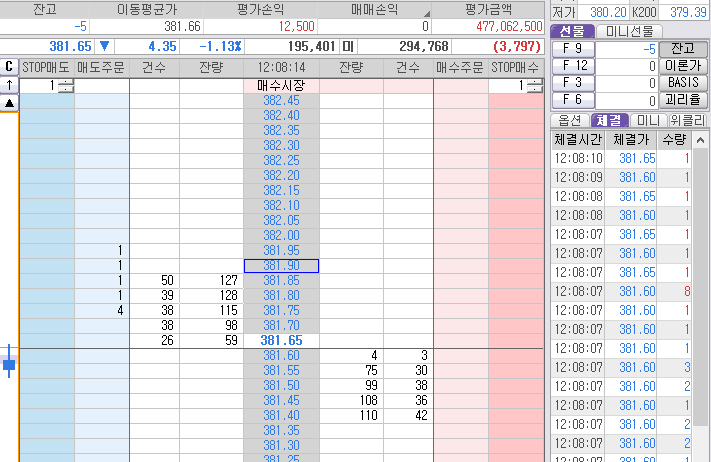Viewport: 711px width, 462px height.
Task: Click the F 9 button
Action: tap(573, 49)
